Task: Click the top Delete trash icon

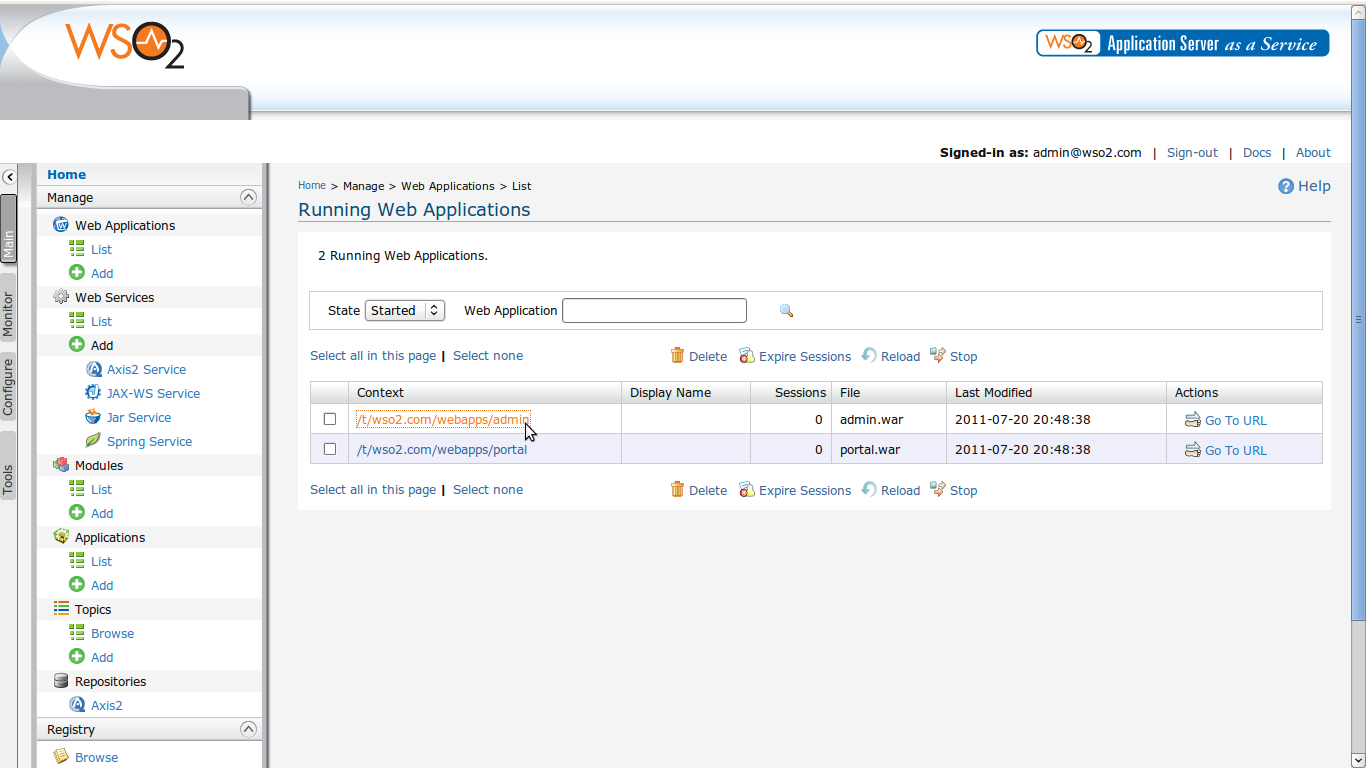Action: click(678, 356)
